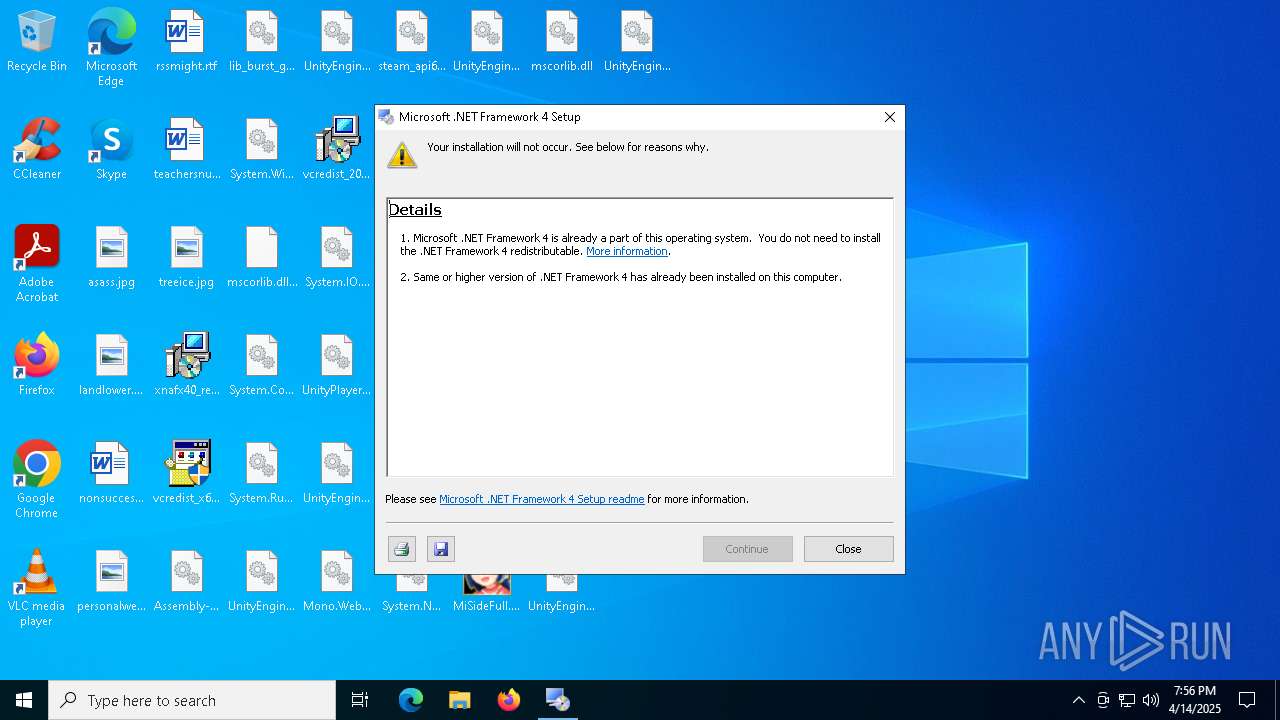This screenshot has height=720, width=1280.
Task: Click the .NET Setup taskbar icon
Action: [557, 700]
